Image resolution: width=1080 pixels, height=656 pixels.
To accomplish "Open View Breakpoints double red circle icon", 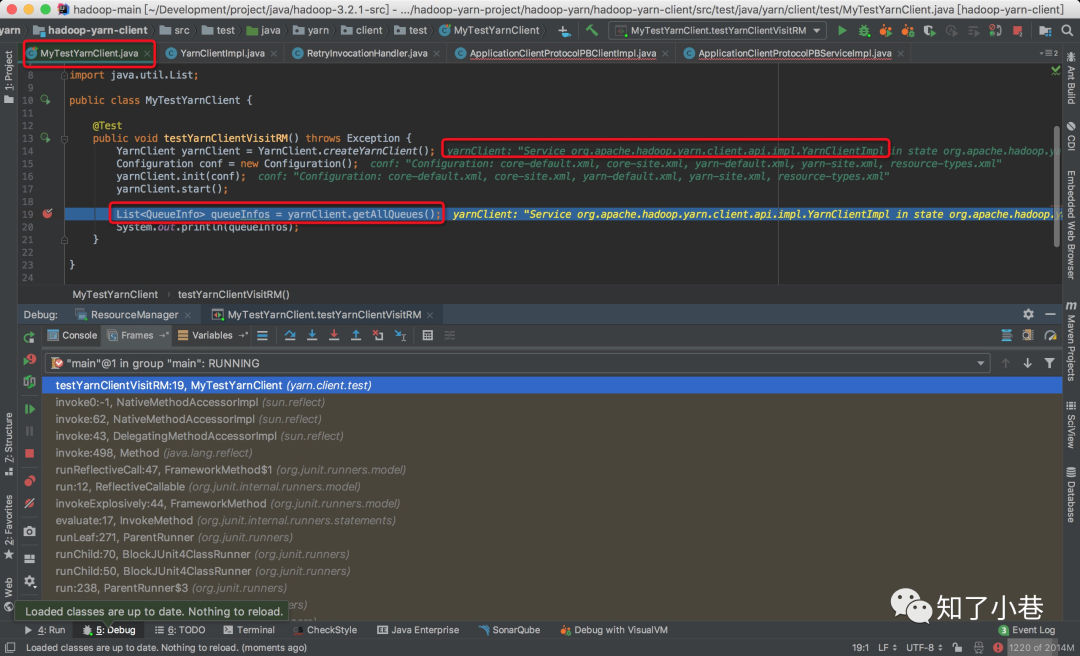I will [x=29, y=481].
